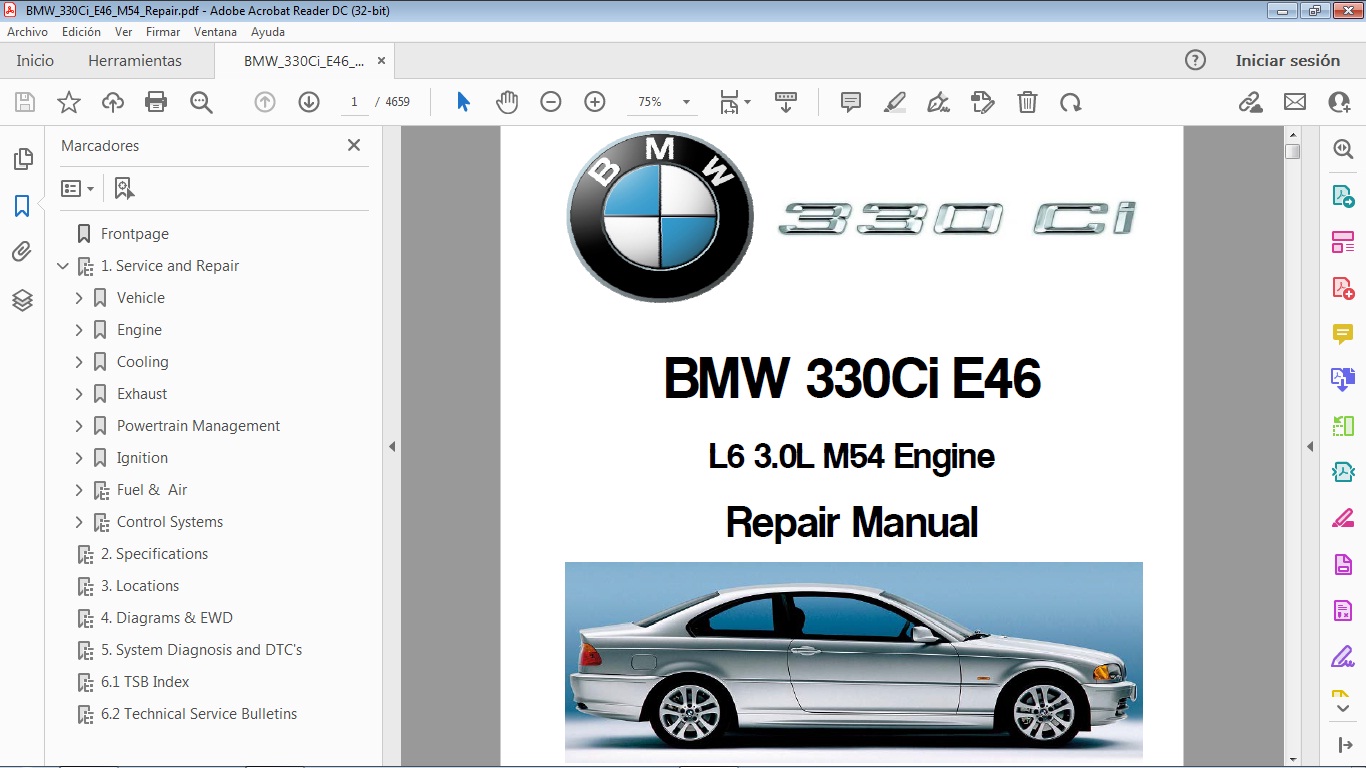The image size is (1366, 768).
Task: Collapse the Service and Repair bookmark
Action: click(62, 265)
